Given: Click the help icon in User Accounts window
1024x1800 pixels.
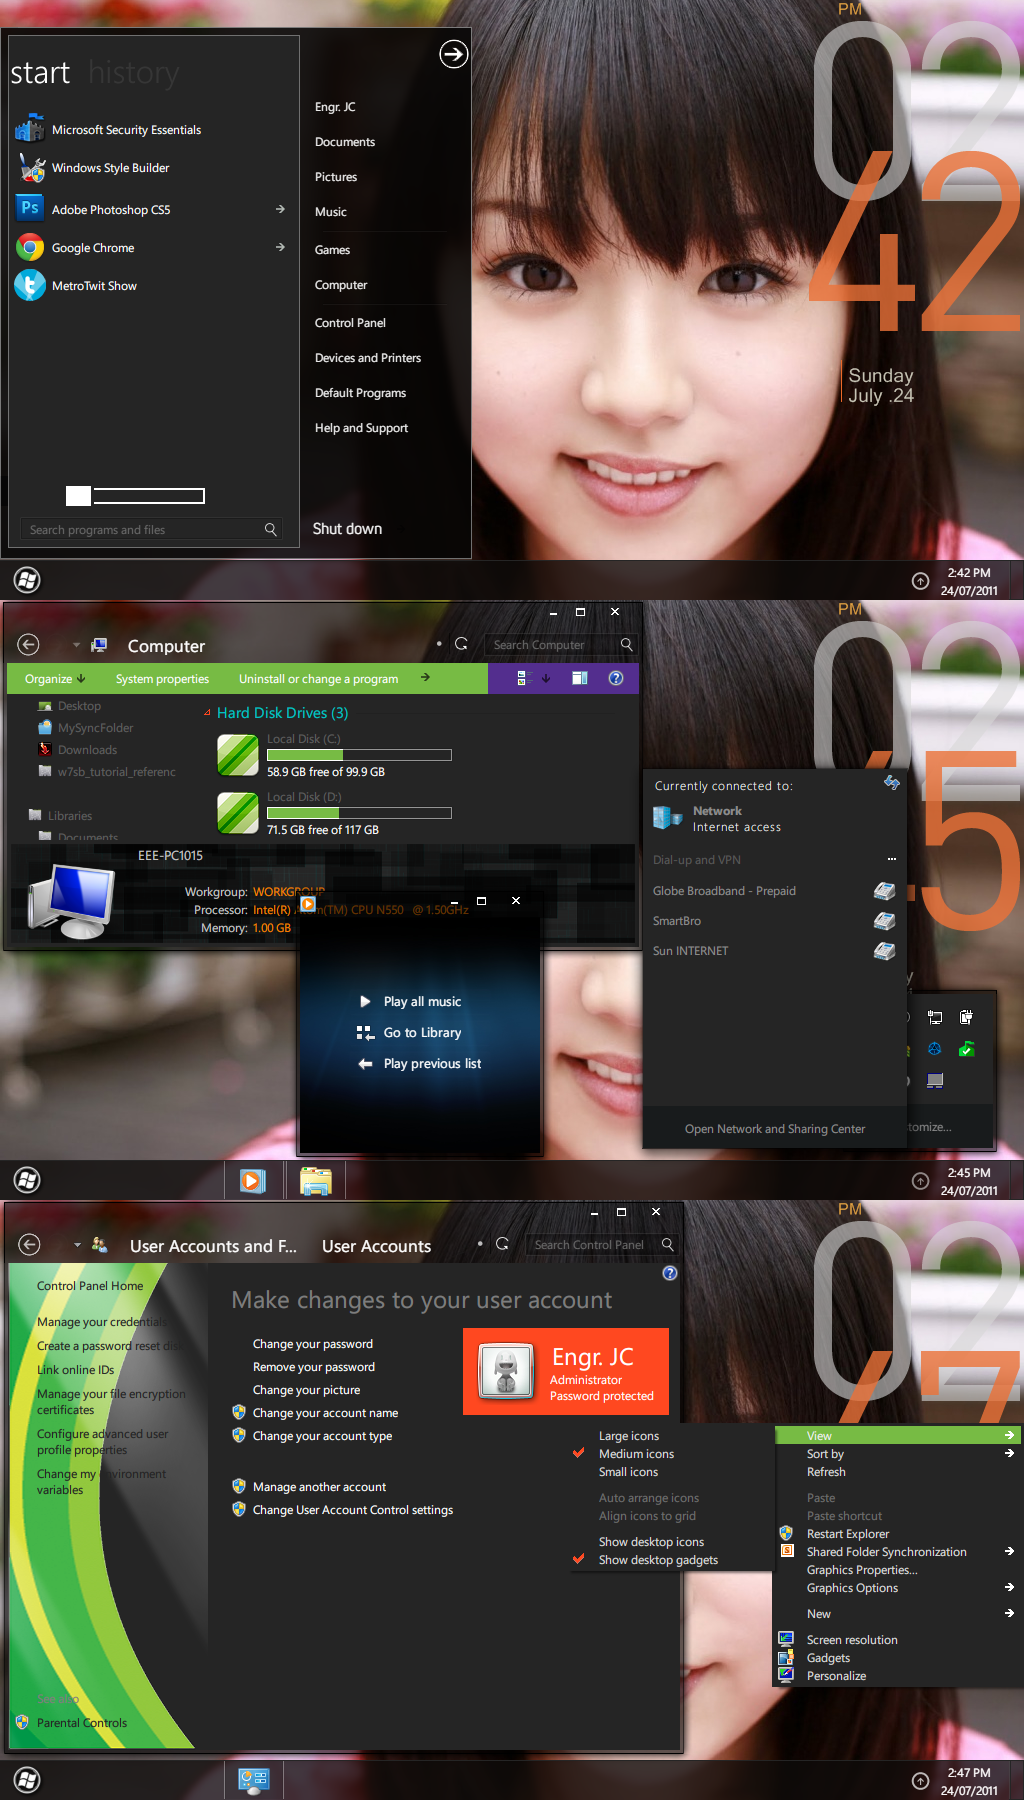Looking at the screenshot, I should 670,1273.
